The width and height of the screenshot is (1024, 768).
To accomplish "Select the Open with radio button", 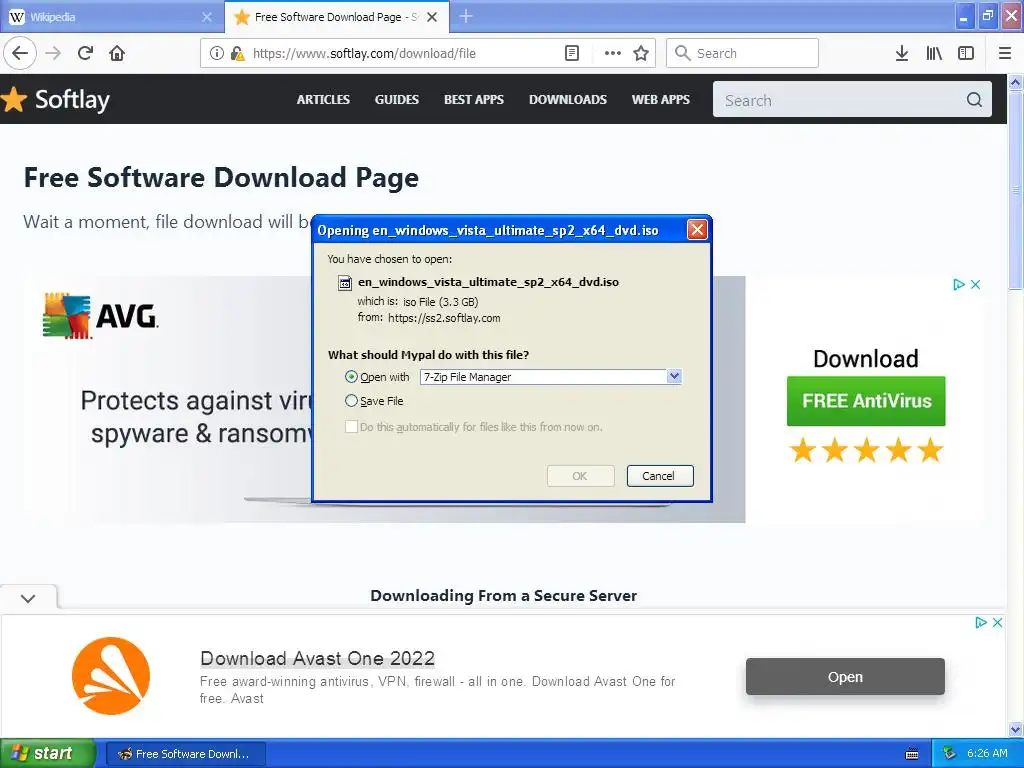I will 351,377.
